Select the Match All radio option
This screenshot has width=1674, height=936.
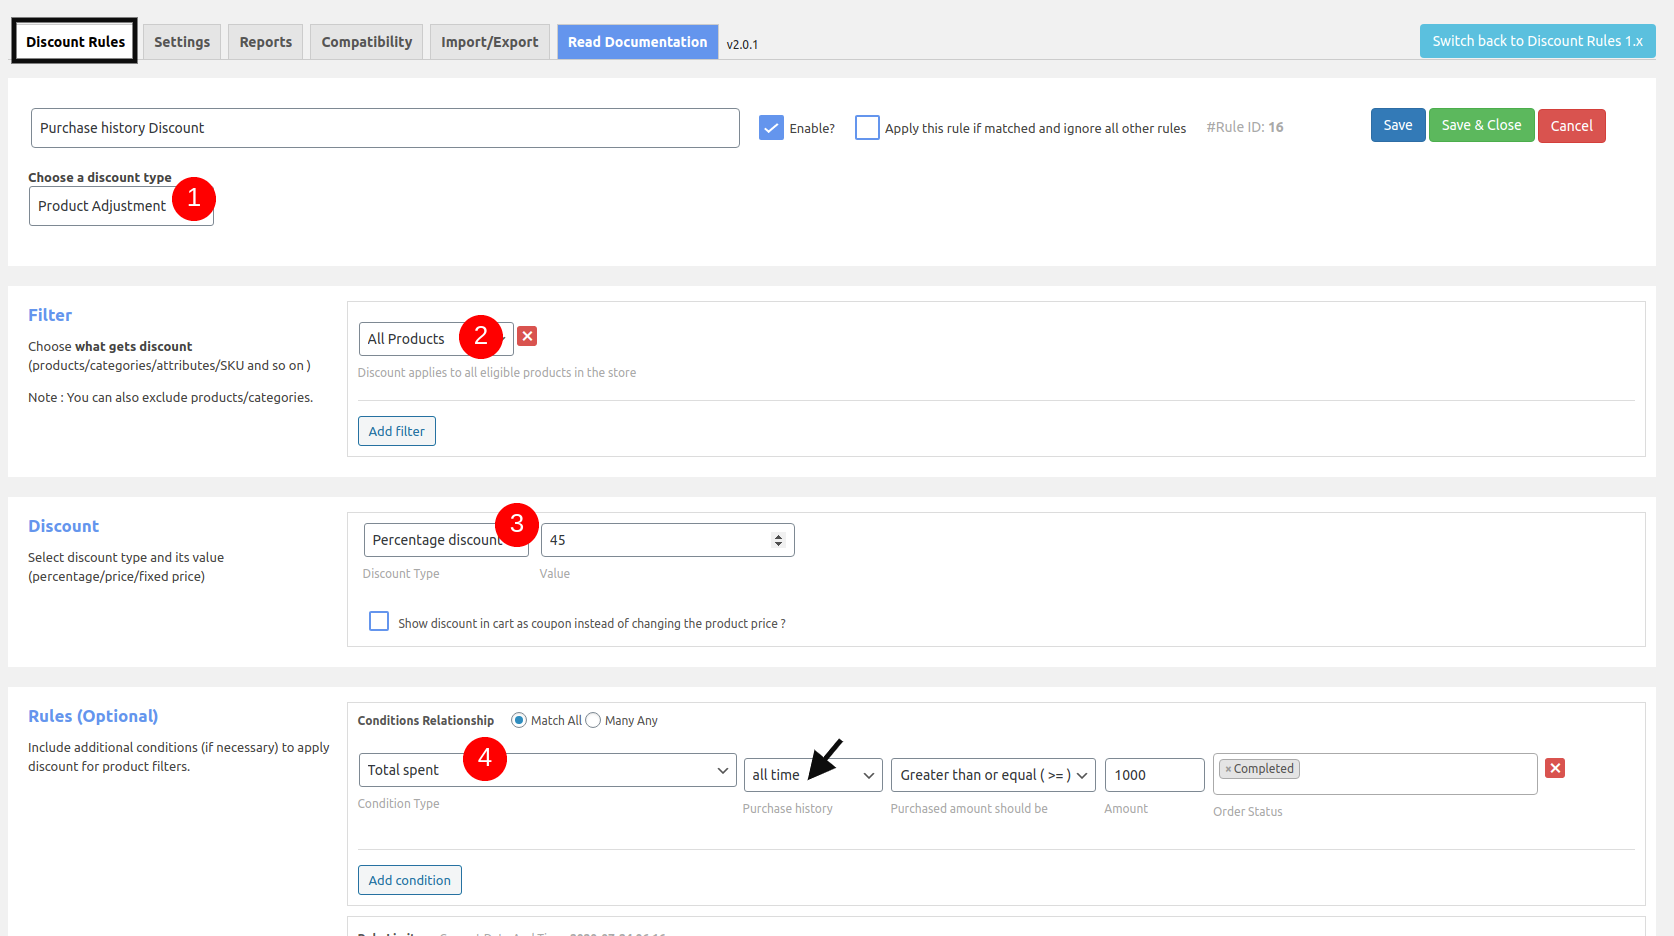[519, 720]
